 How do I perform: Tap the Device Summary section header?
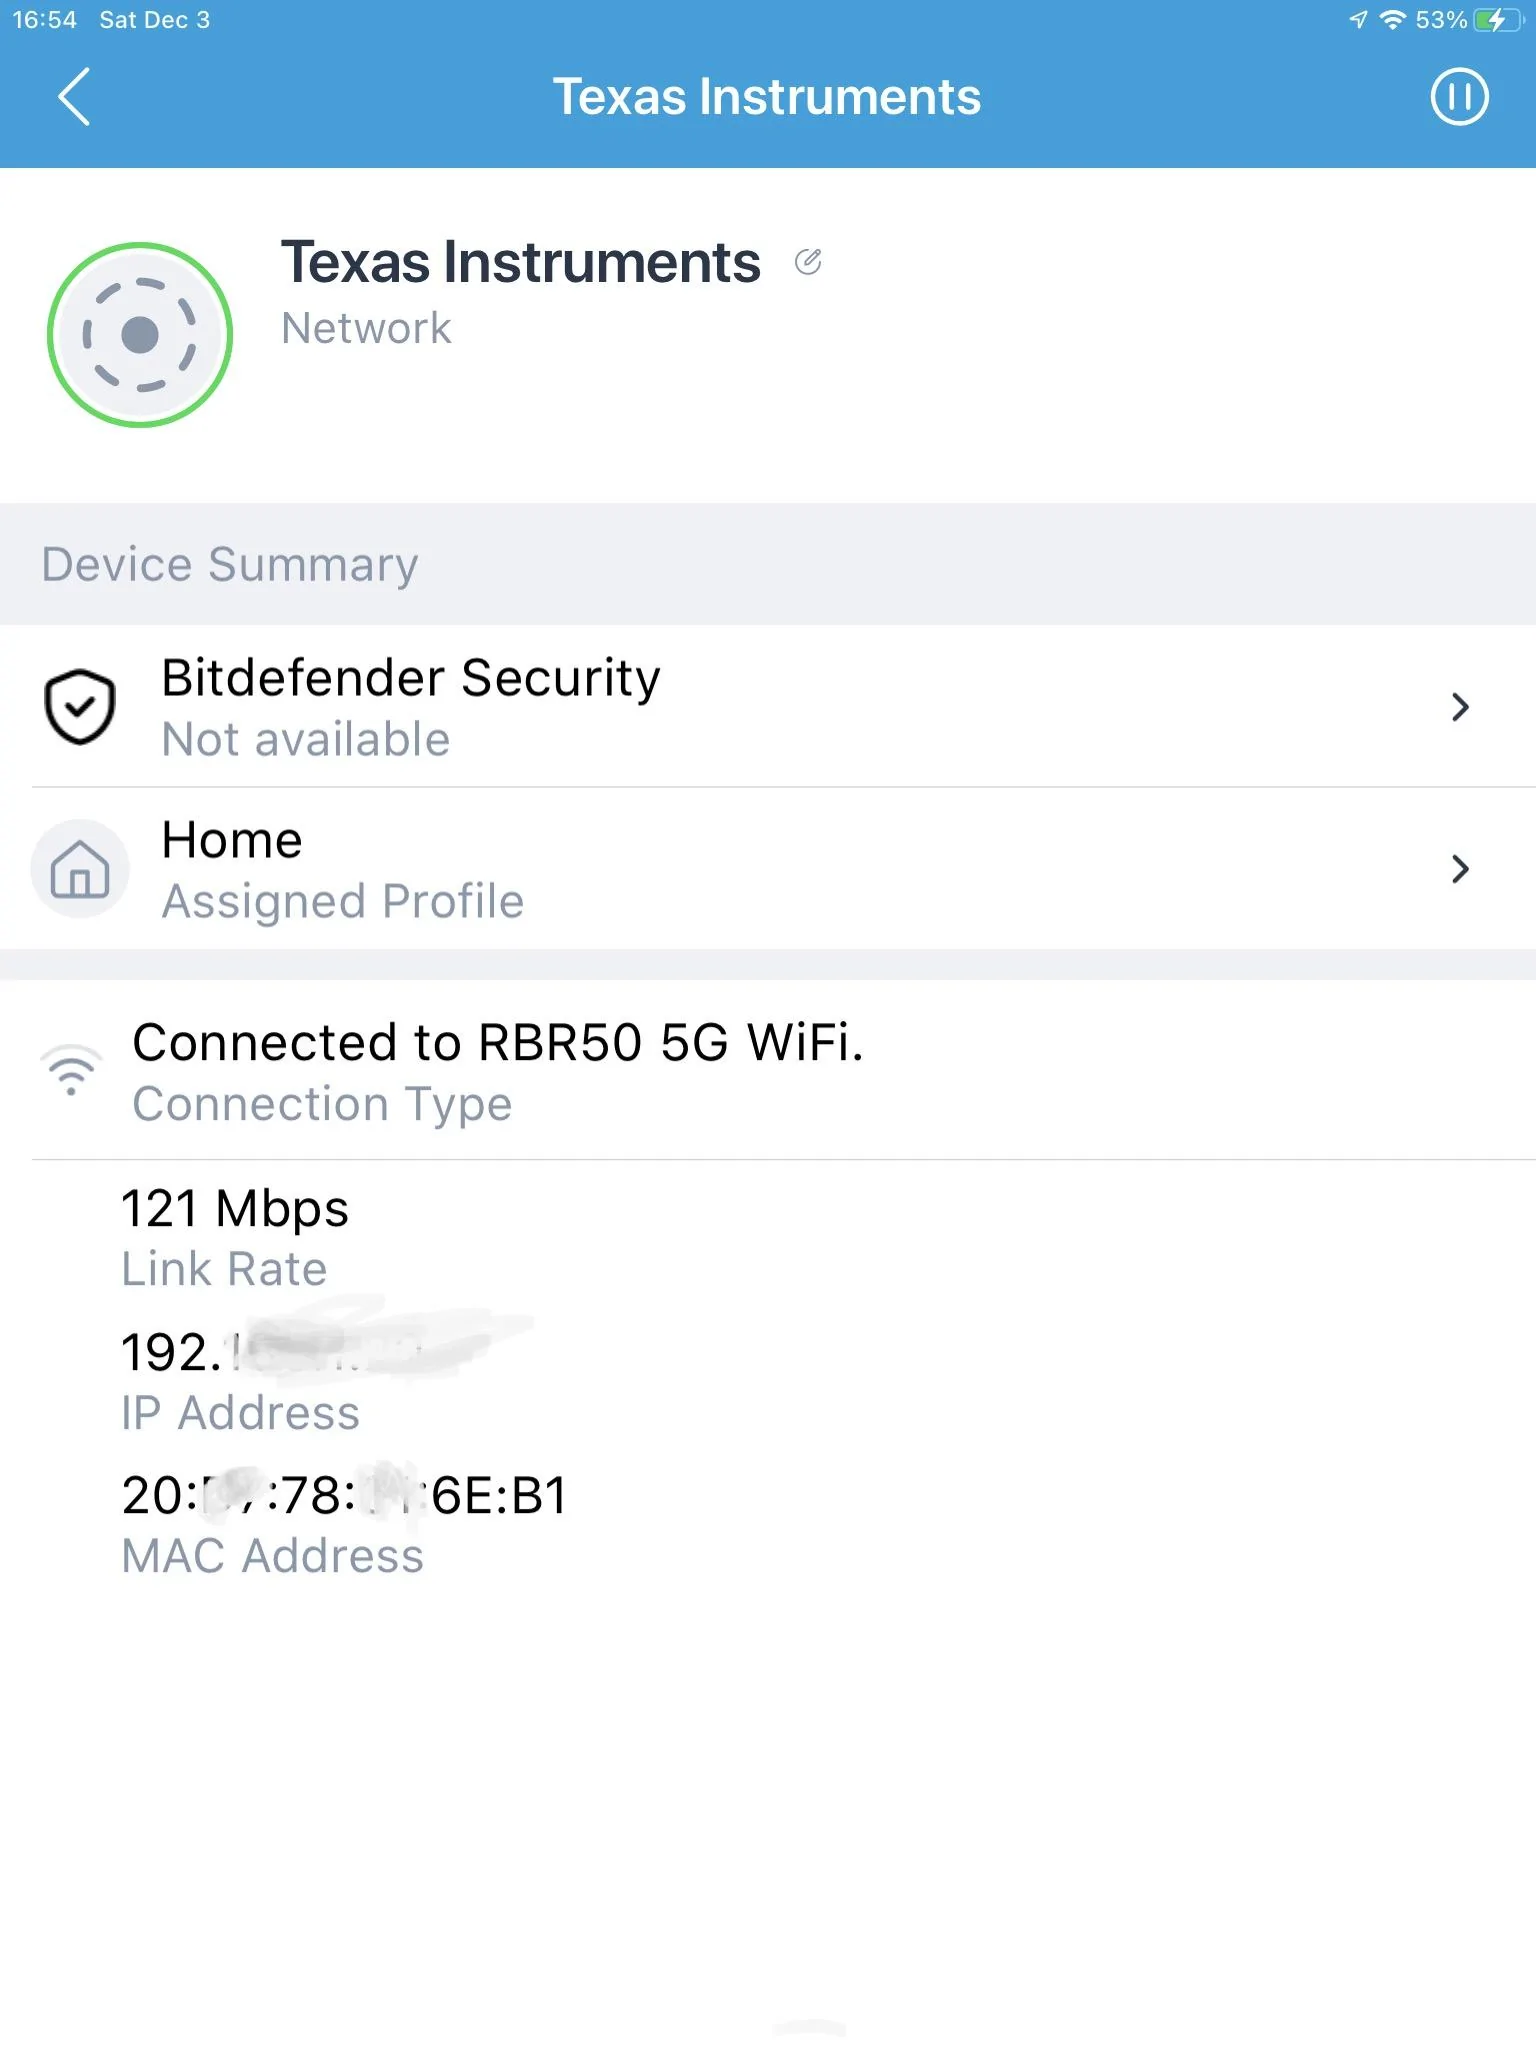(230, 565)
